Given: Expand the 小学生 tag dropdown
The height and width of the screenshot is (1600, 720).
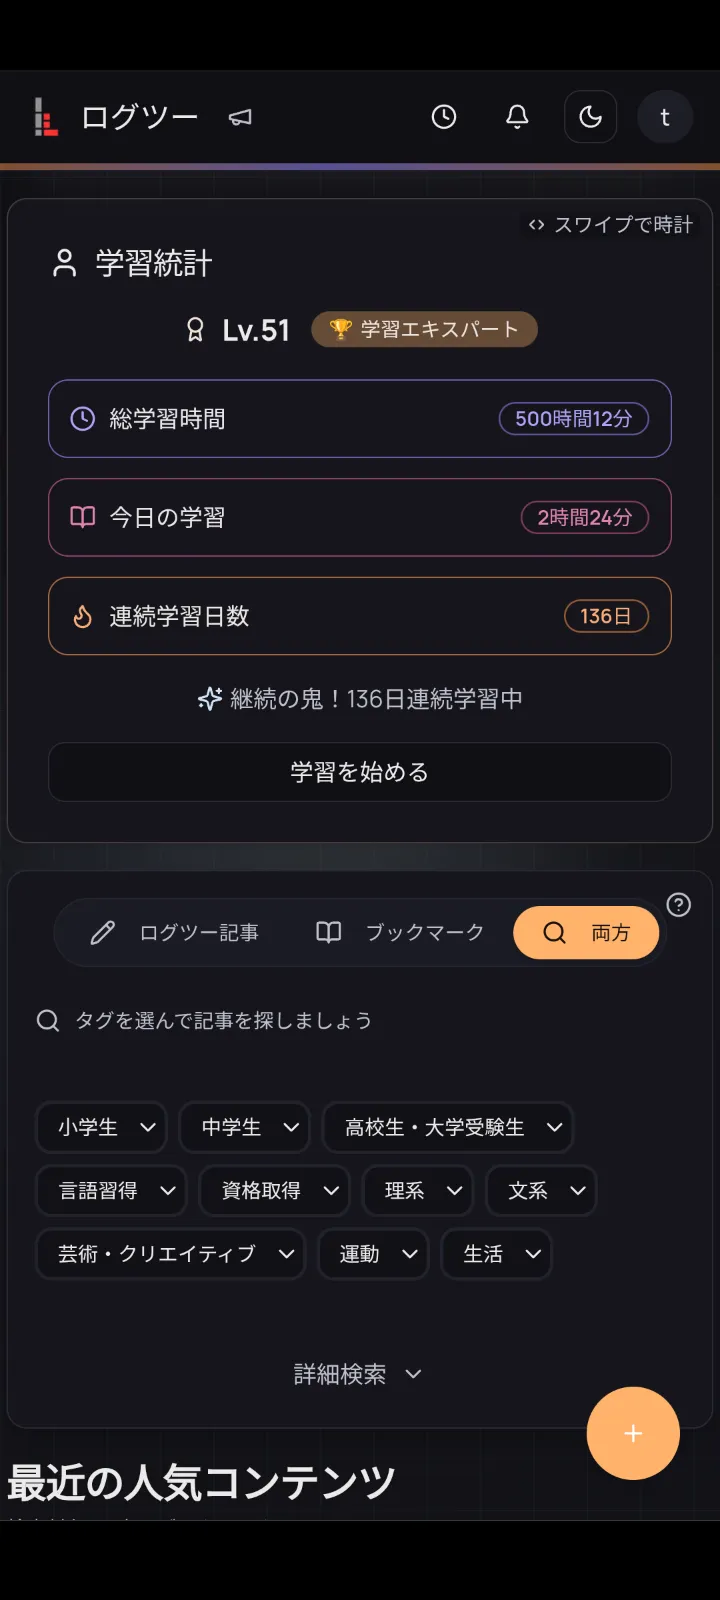Looking at the screenshot, I should click(102, 1128).
